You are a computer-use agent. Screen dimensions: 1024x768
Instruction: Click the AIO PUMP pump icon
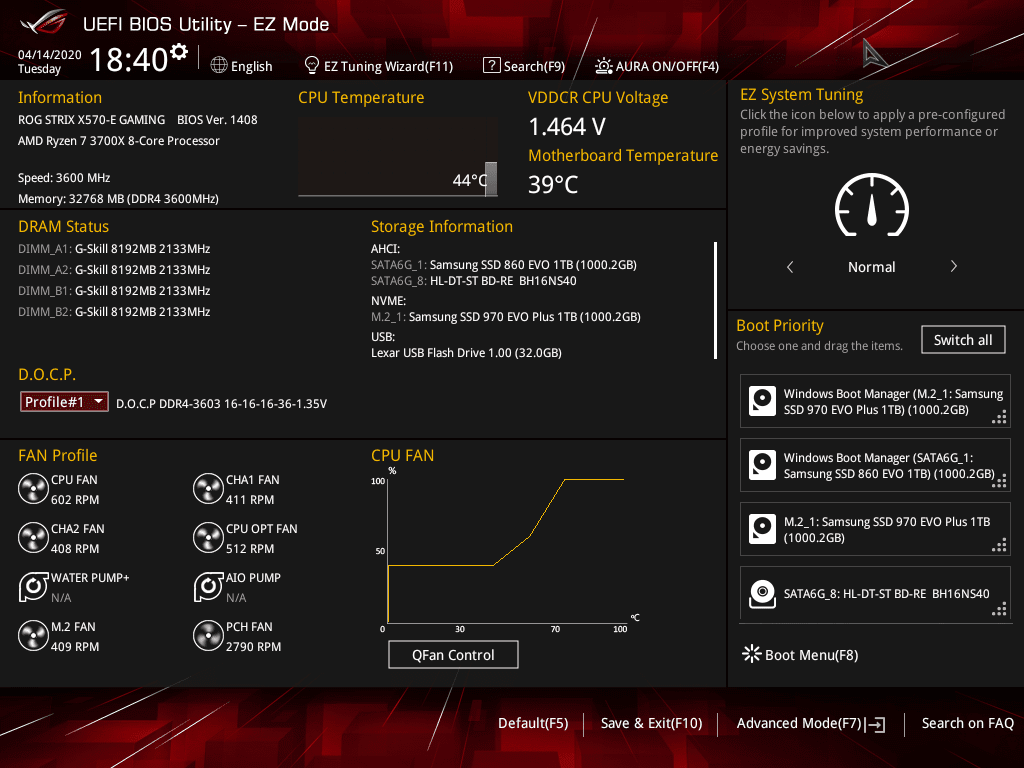[x=208, y=587]
